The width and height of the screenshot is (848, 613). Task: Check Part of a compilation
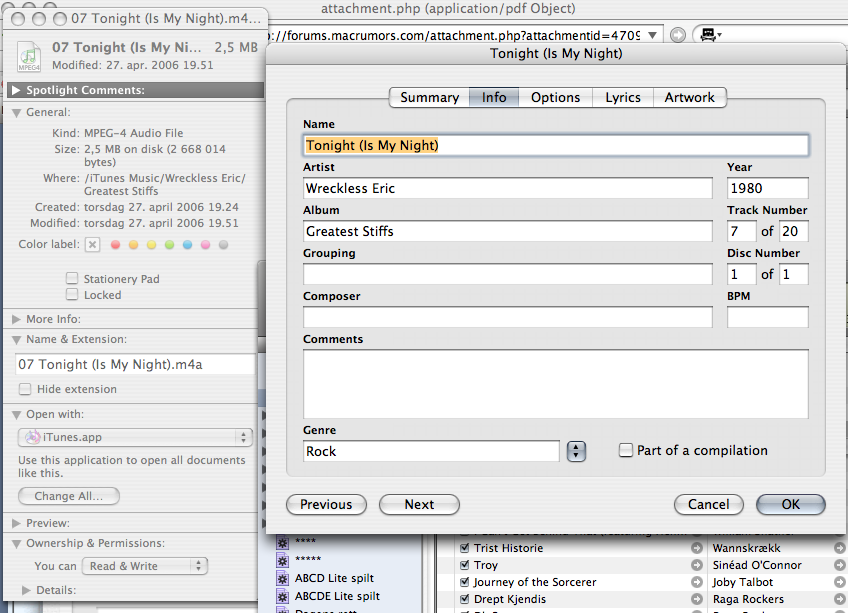(625, 450)
